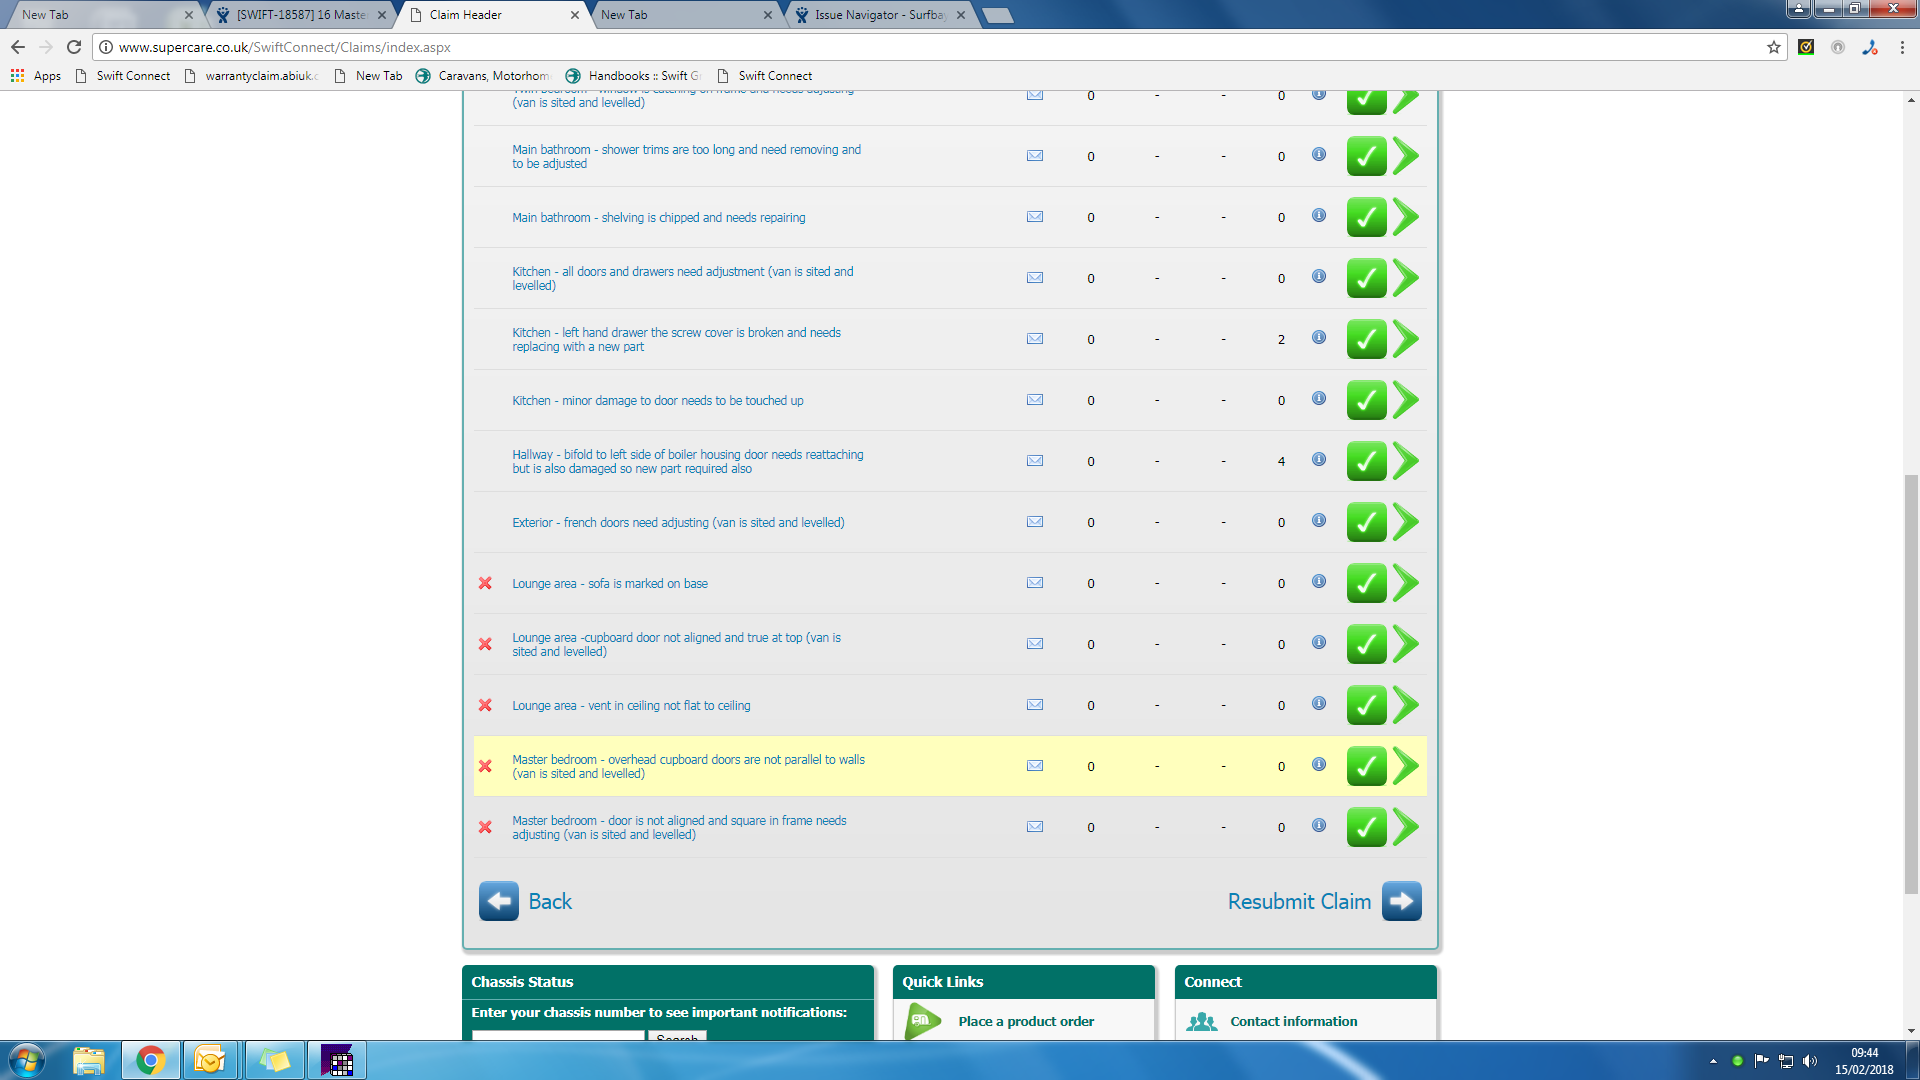Expand chevron for Master bedroom door alignment row
The width and height of the screenshot is (1920, 1080).
1406,827
